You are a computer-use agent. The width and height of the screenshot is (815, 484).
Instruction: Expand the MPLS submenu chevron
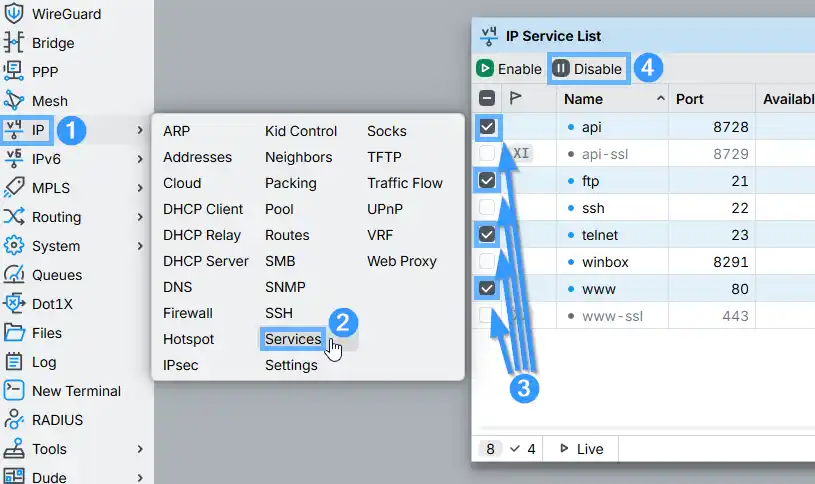[x=140, y=188]
